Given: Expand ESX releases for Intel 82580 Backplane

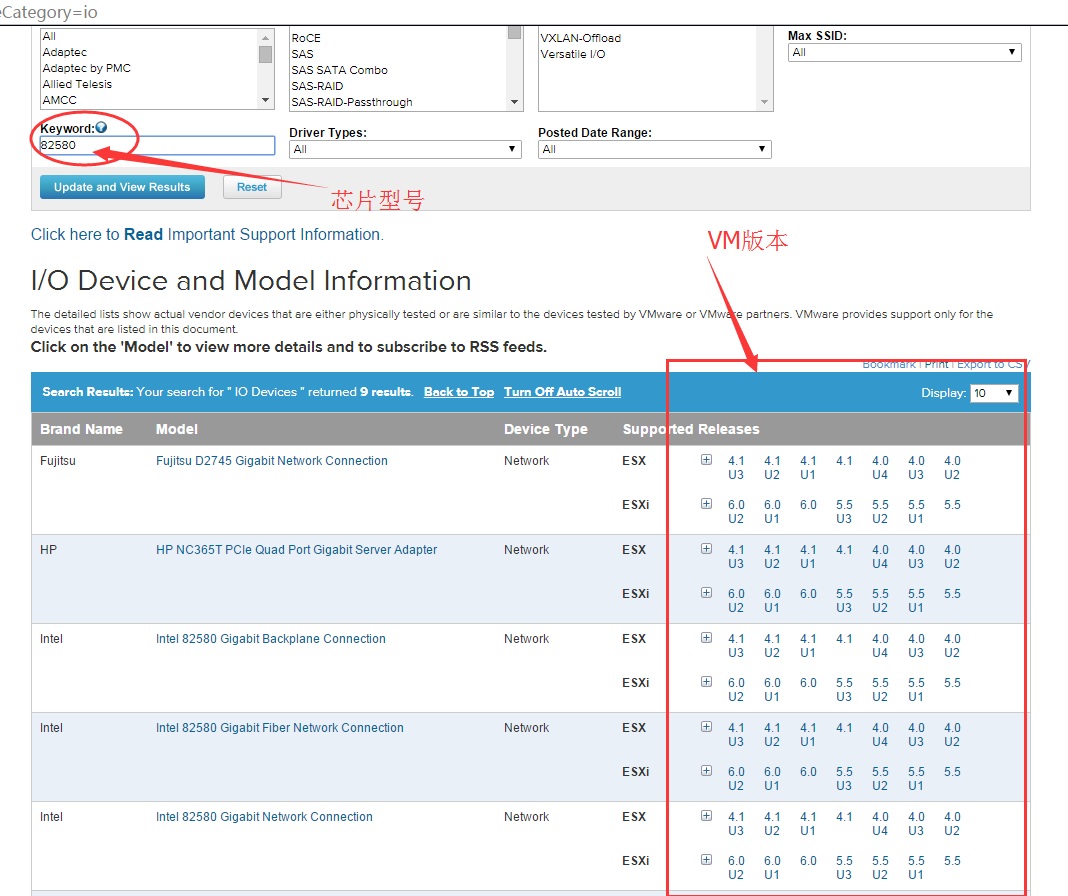Looking at the screenshot, I should 706,638.
